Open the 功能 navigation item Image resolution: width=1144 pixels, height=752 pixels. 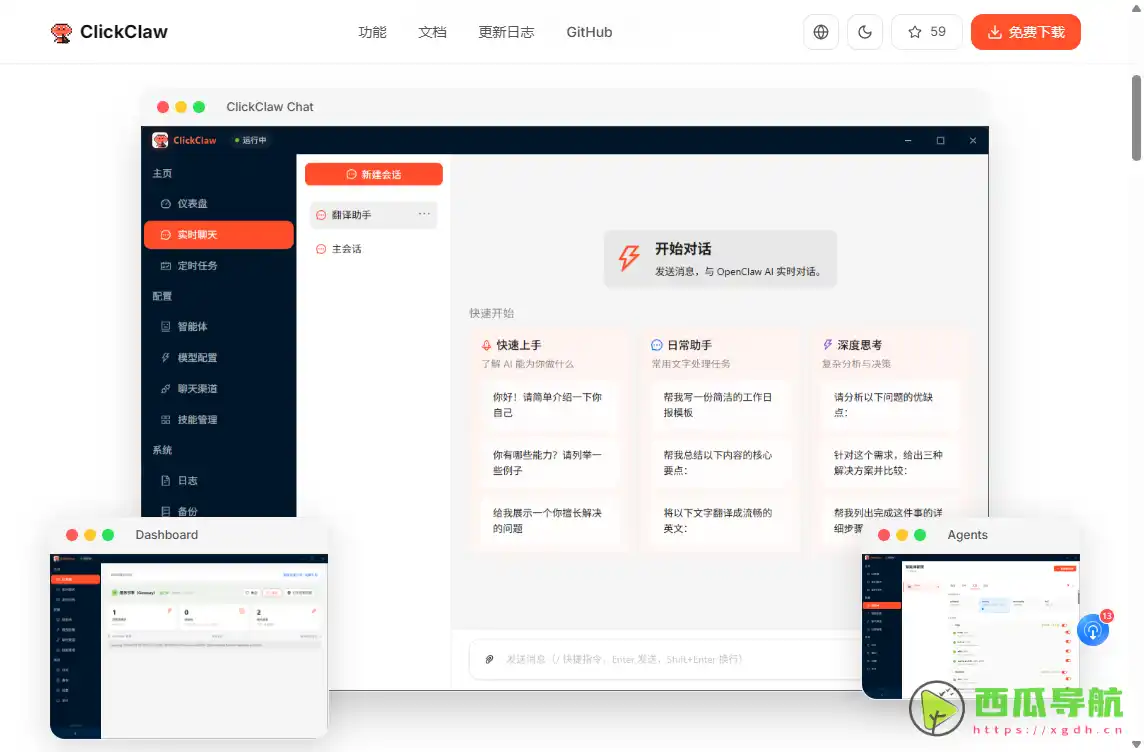(372, 32)
